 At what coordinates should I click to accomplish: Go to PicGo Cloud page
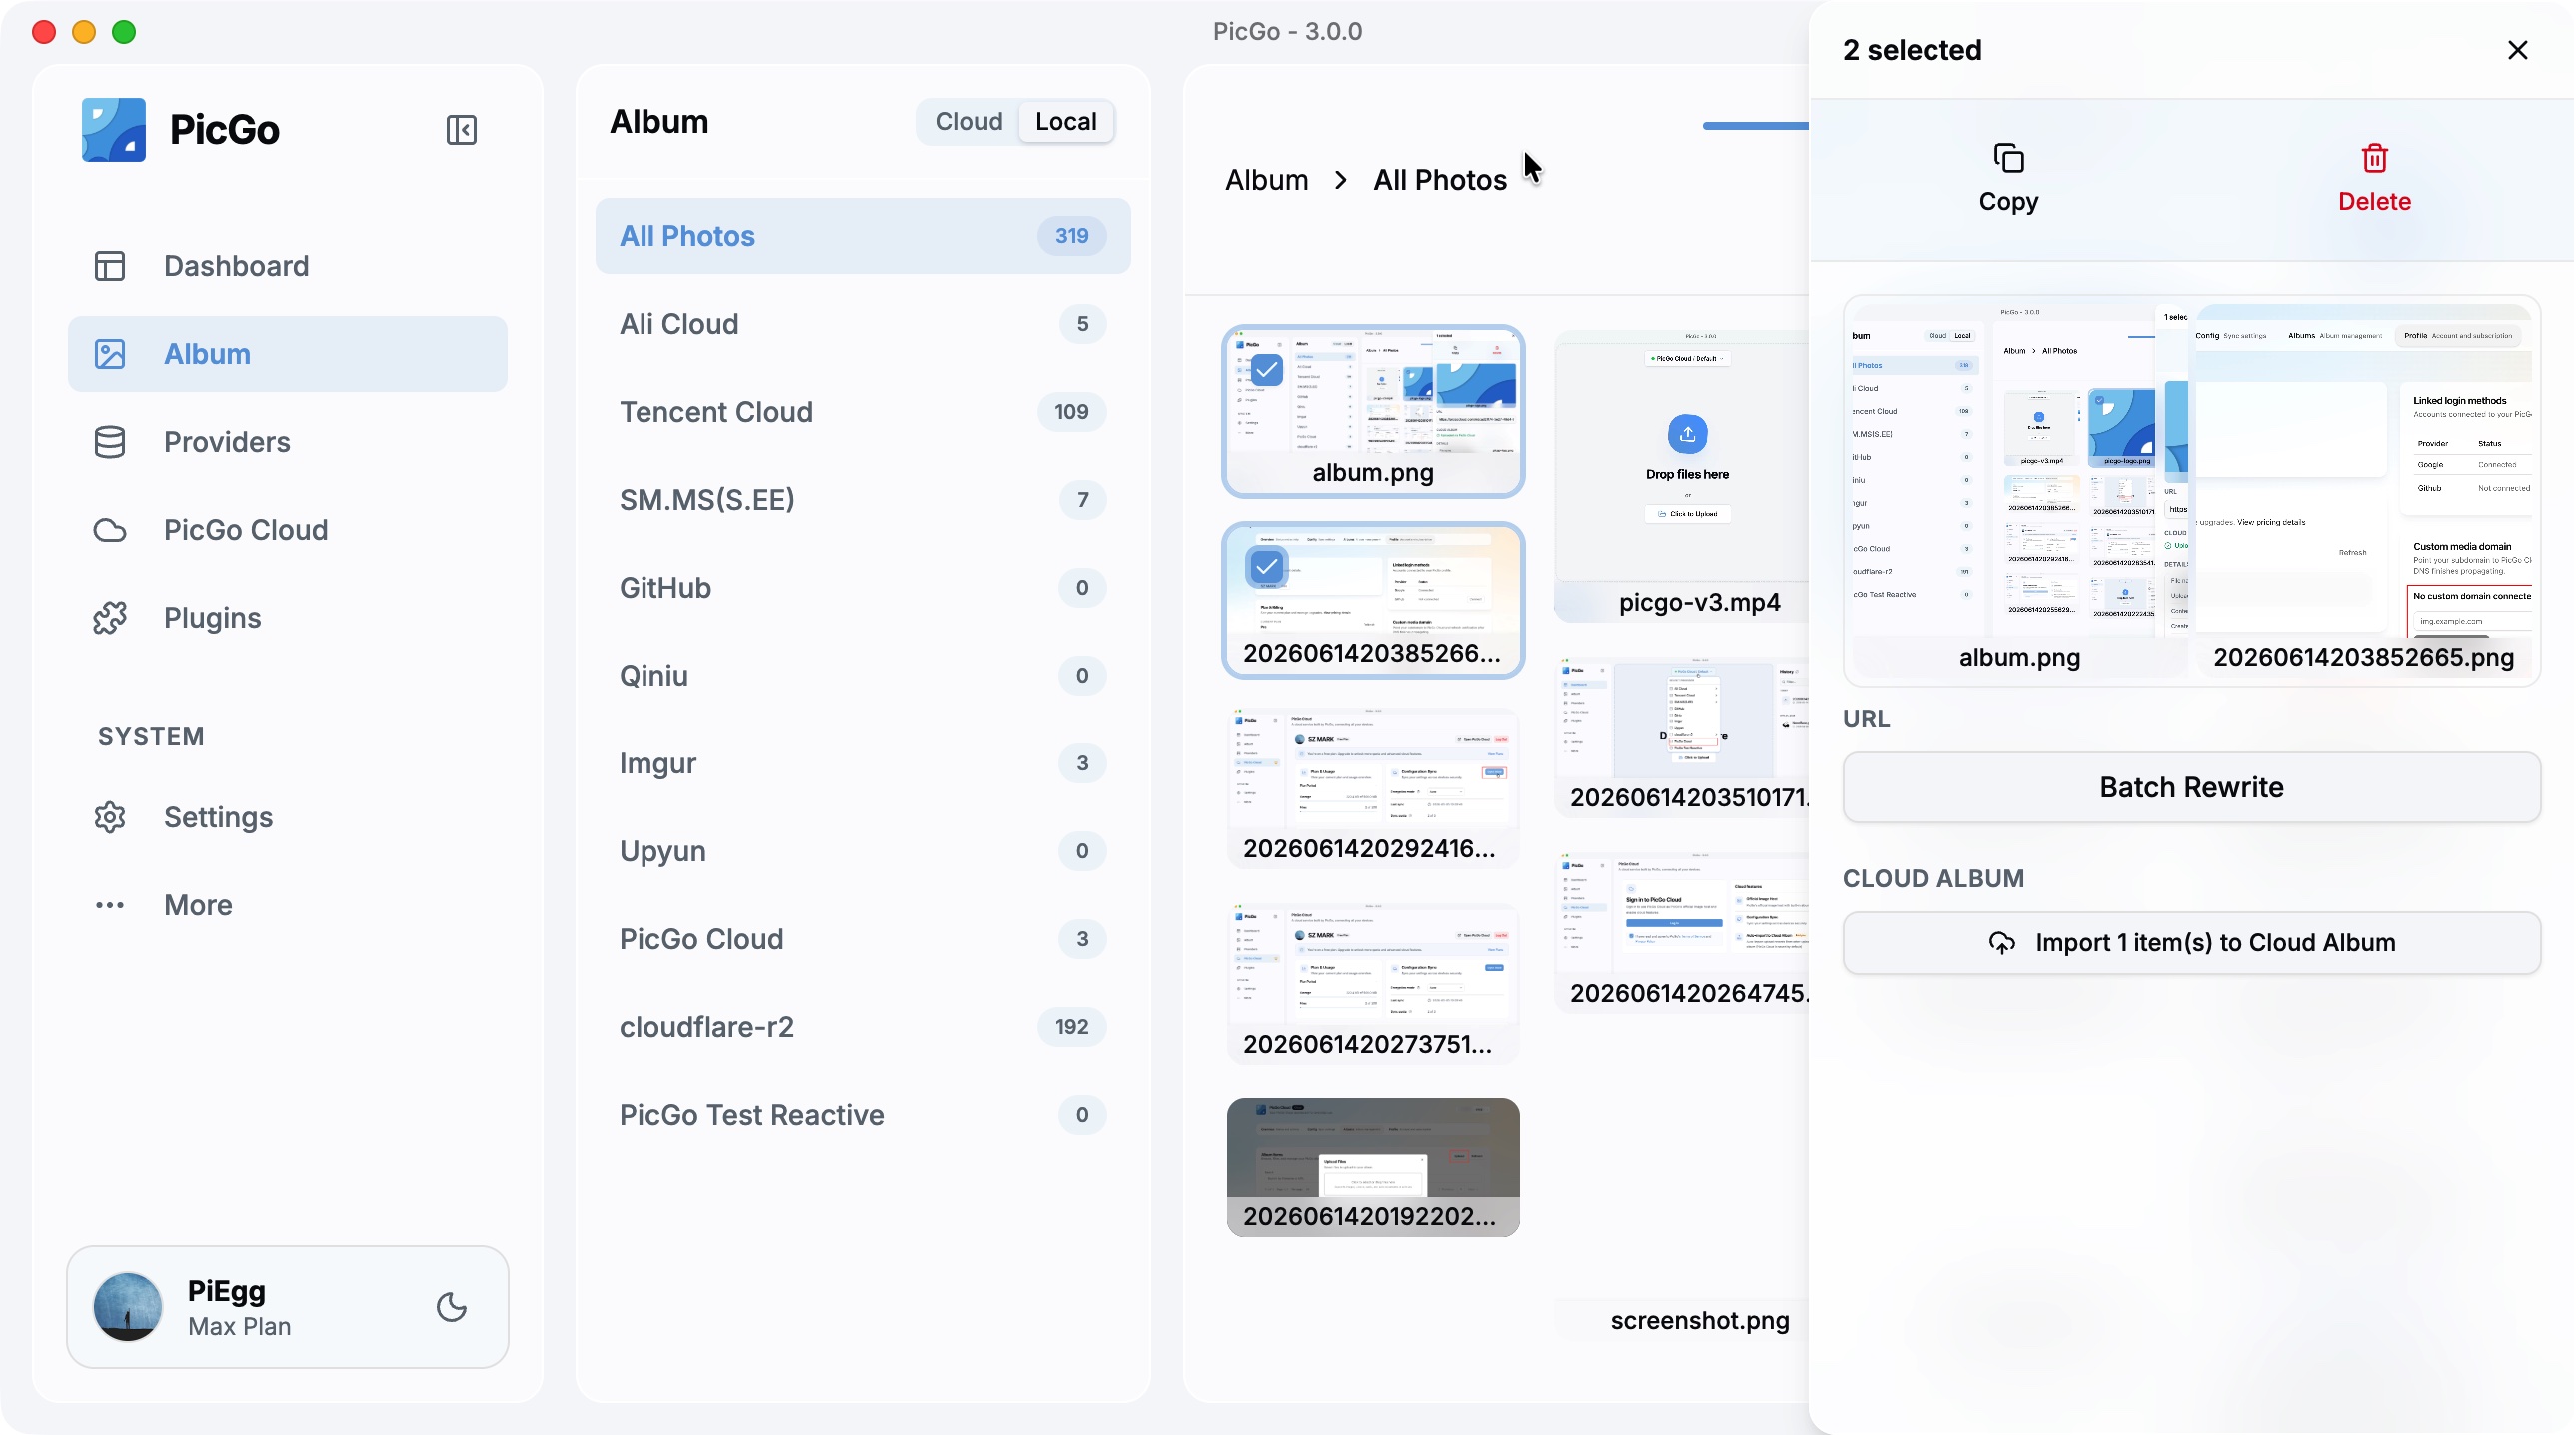click(x=288, y=530)
